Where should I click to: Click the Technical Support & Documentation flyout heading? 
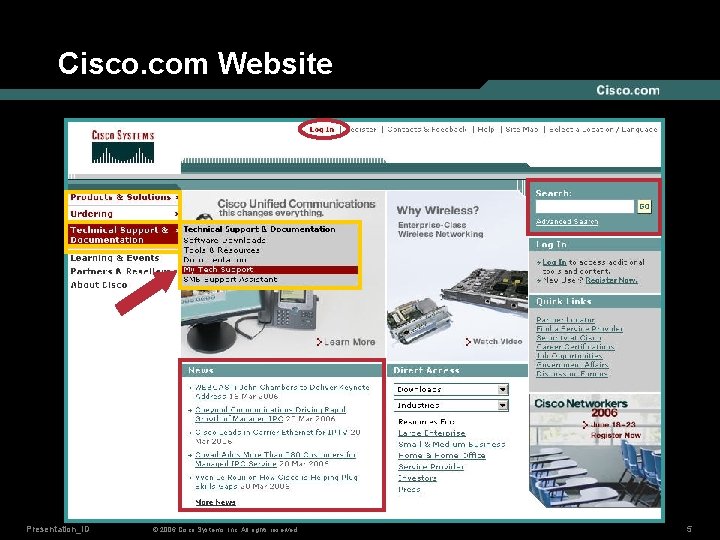tap(259, 229)
